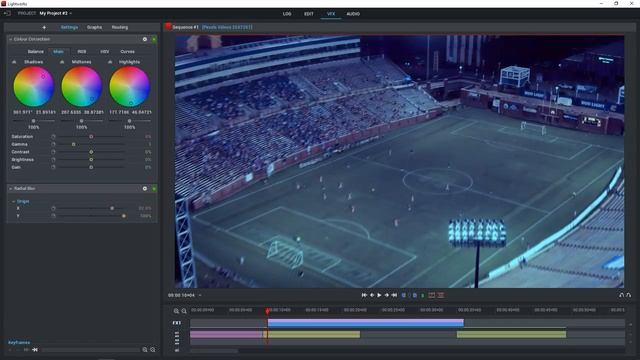This screenshot has width=640, height=360.
Task: Toggle keyframing for Saturation
Action: click(x=53, y=137)
